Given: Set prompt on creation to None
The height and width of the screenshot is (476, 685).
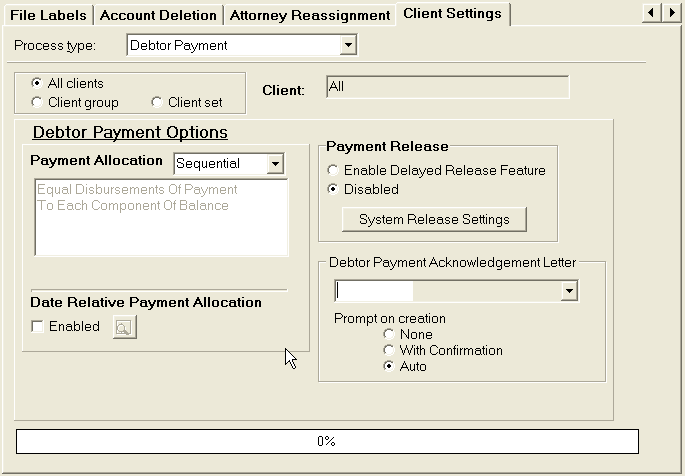Looking at the screenshot, I should click(x=389, y=335).
